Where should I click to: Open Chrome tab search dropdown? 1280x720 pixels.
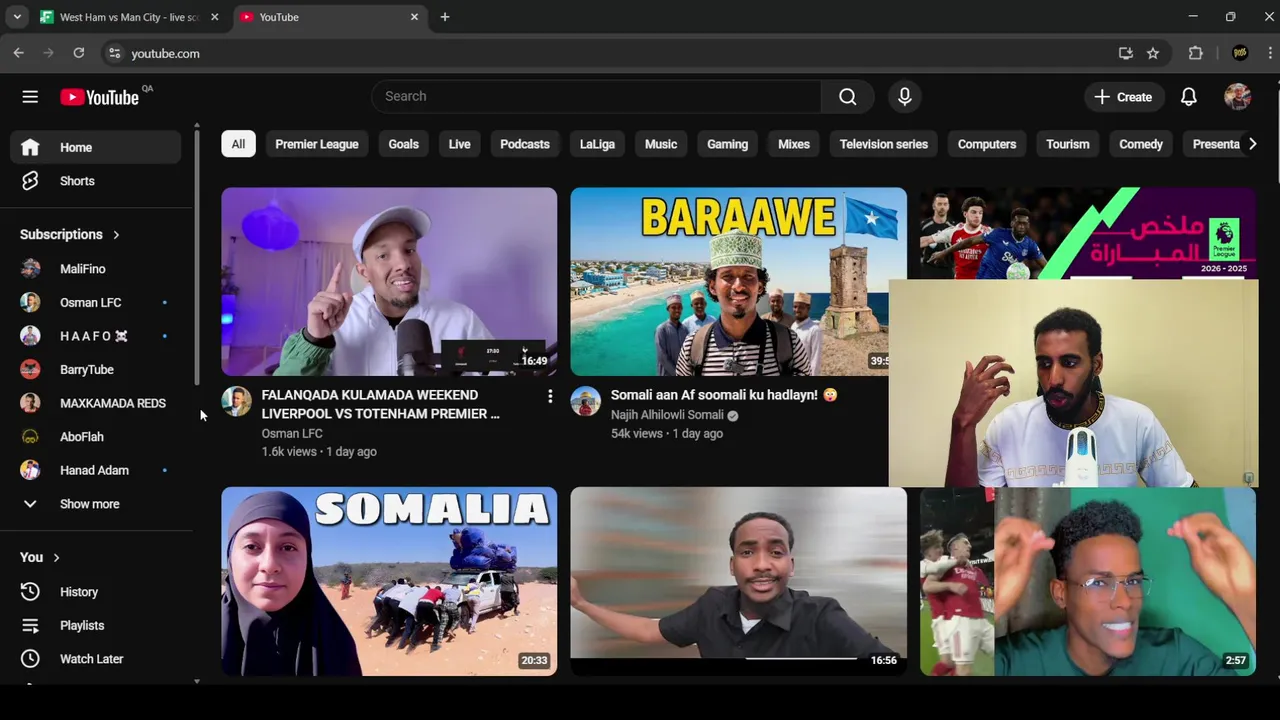pos(17,17)
